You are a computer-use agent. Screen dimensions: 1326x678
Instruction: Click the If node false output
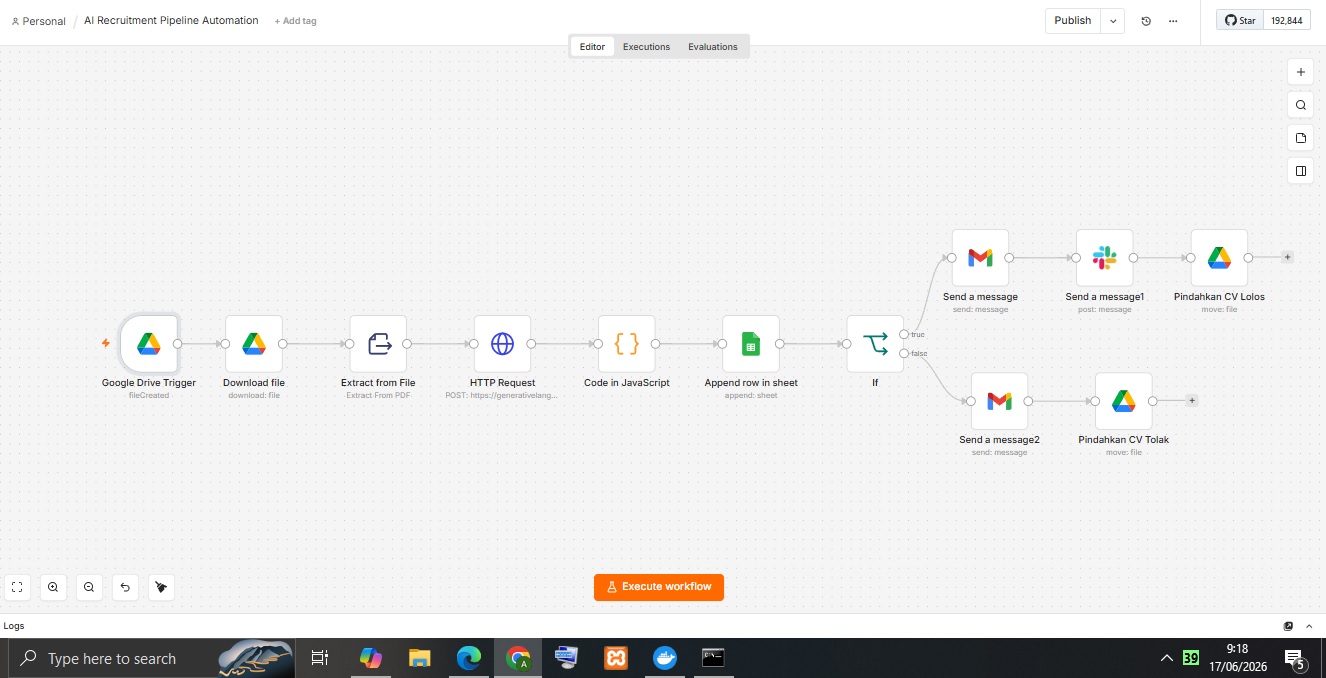[x=904, y=353]
